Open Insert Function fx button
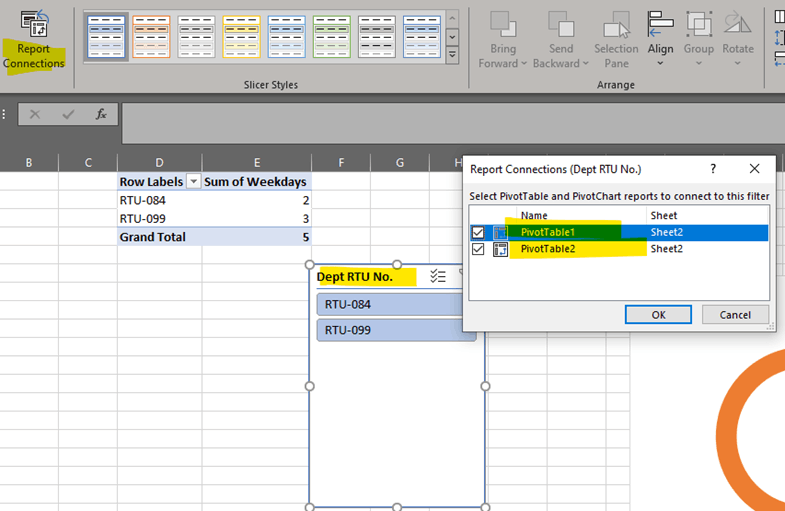Screen dimensions: 785x511 coord(101,114)
